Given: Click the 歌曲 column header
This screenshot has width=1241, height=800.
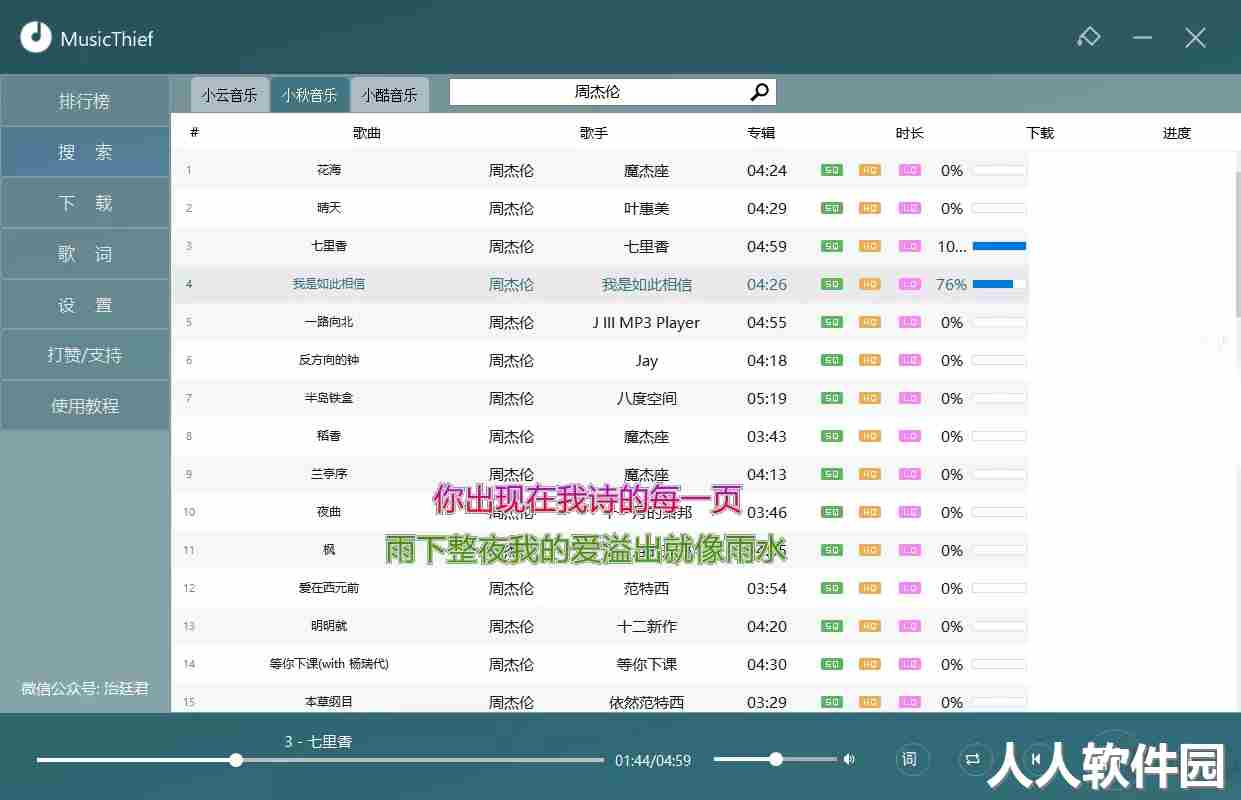Looking at the screenshot, I should point(367,133).
